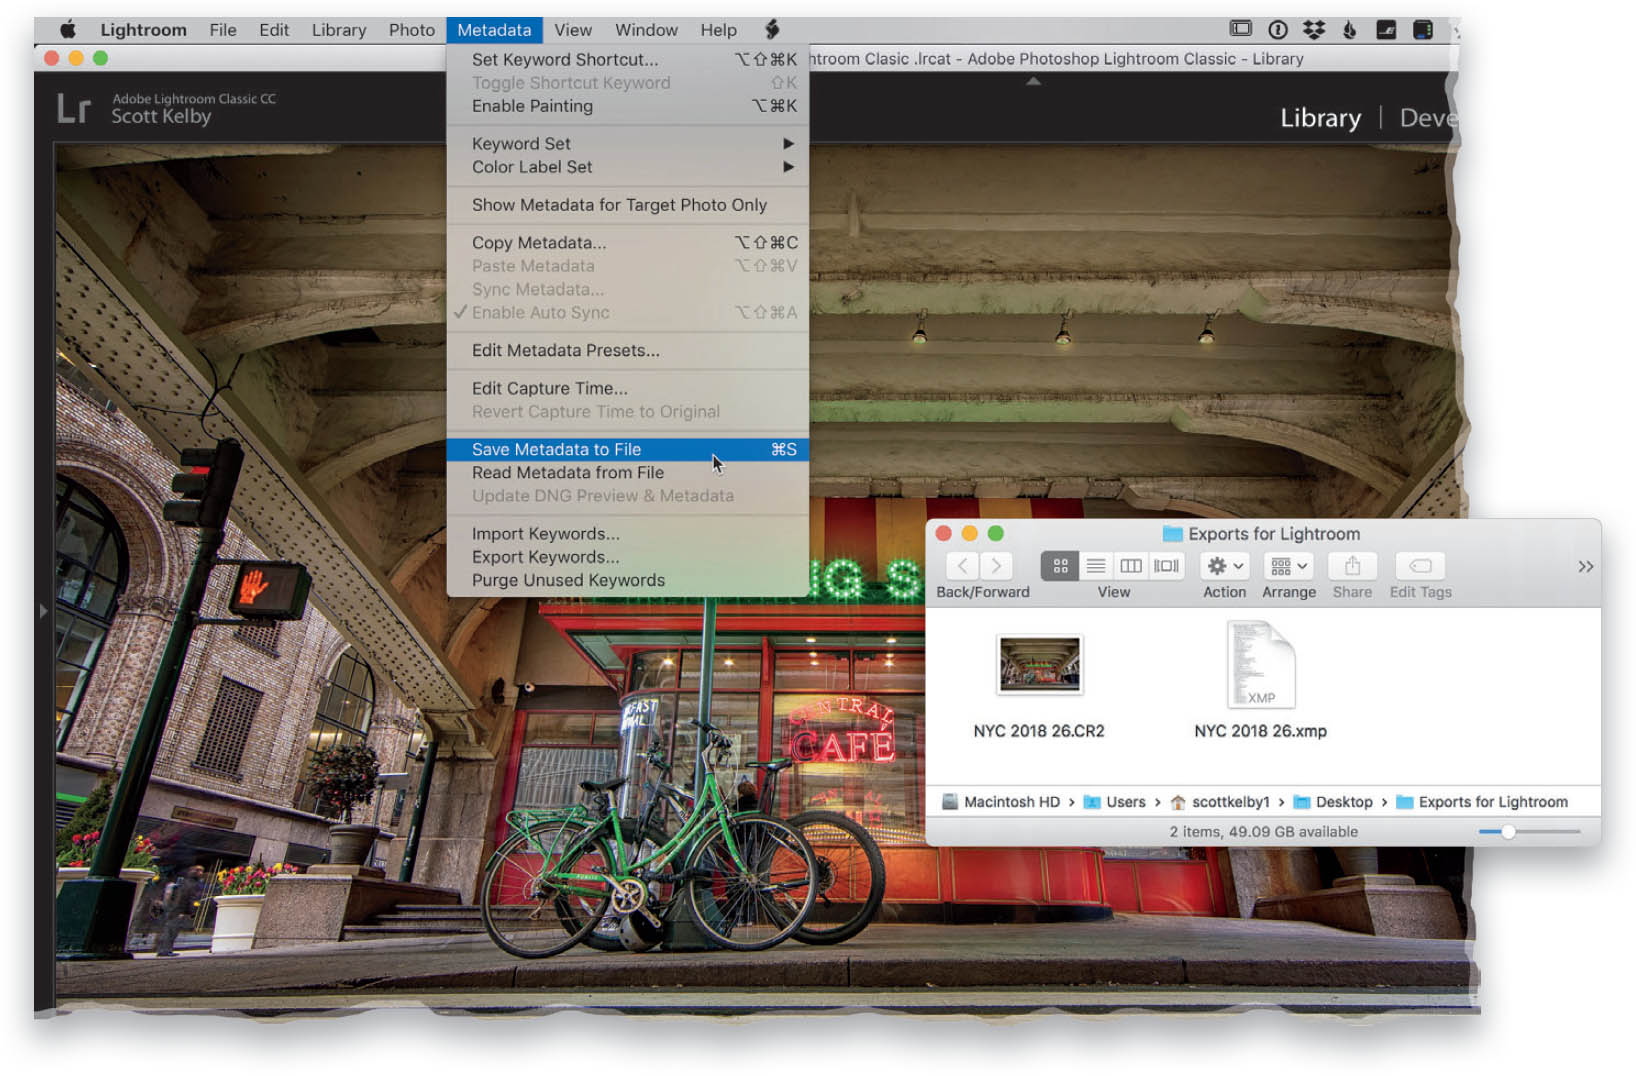Image resolution: width=1636 pixels, height=1076 pixels.
Task: Go forward in the Finder window
Action: coord(996,566)
